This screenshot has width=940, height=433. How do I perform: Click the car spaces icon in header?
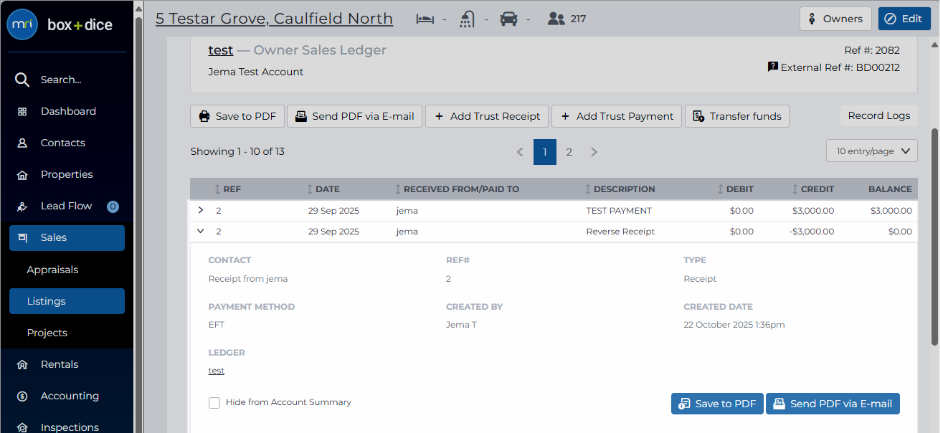[x=508, y=19]
